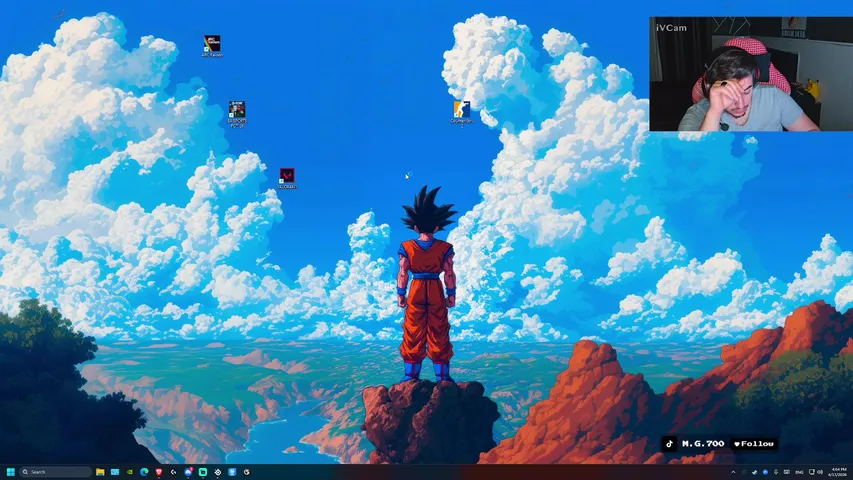This screenshot has height=480, width=853.
Task: Select the ARC Raiders desktop shortcut
Action: pos(212,46)
